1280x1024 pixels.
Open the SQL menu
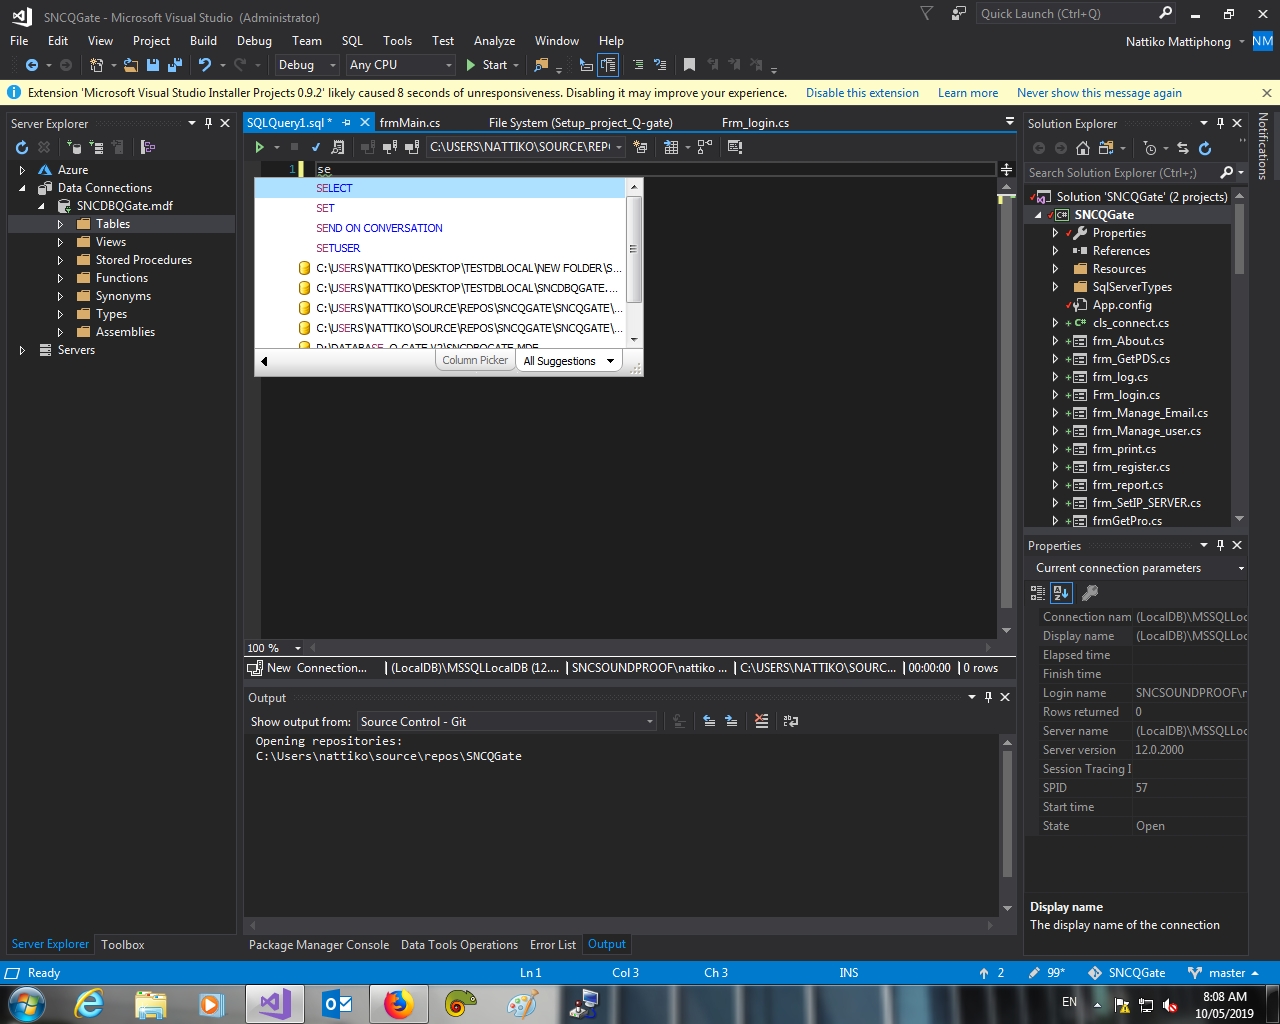352,41
